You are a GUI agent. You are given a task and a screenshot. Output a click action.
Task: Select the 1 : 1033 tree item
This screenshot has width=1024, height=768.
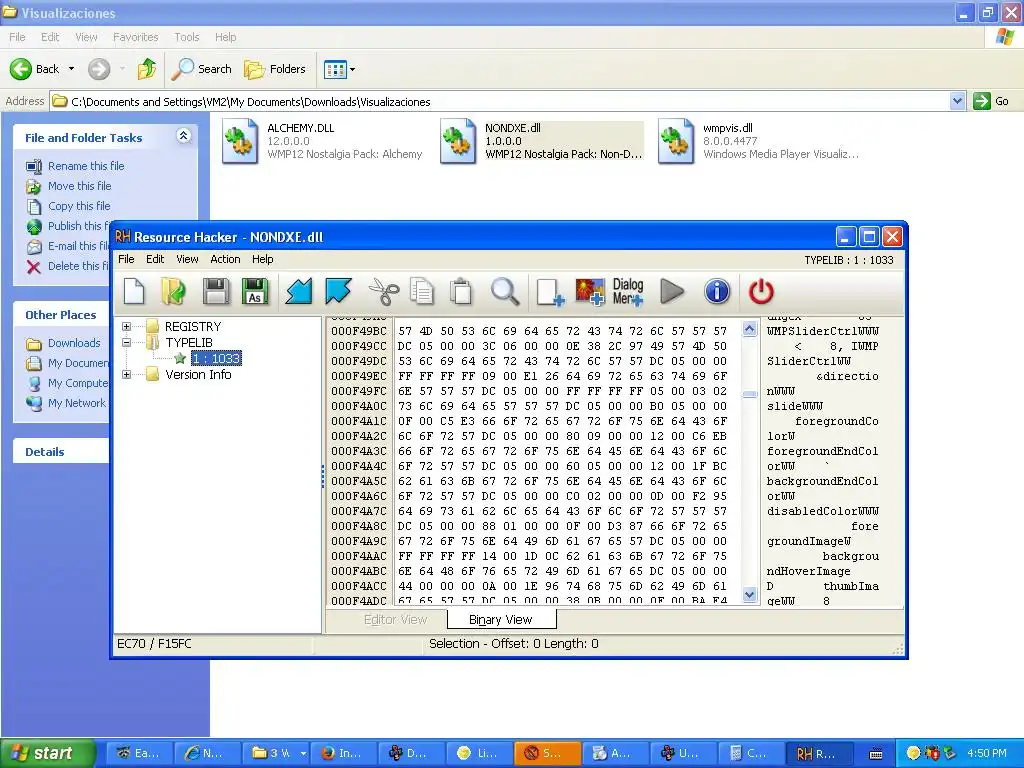click(x=216, y=358)
